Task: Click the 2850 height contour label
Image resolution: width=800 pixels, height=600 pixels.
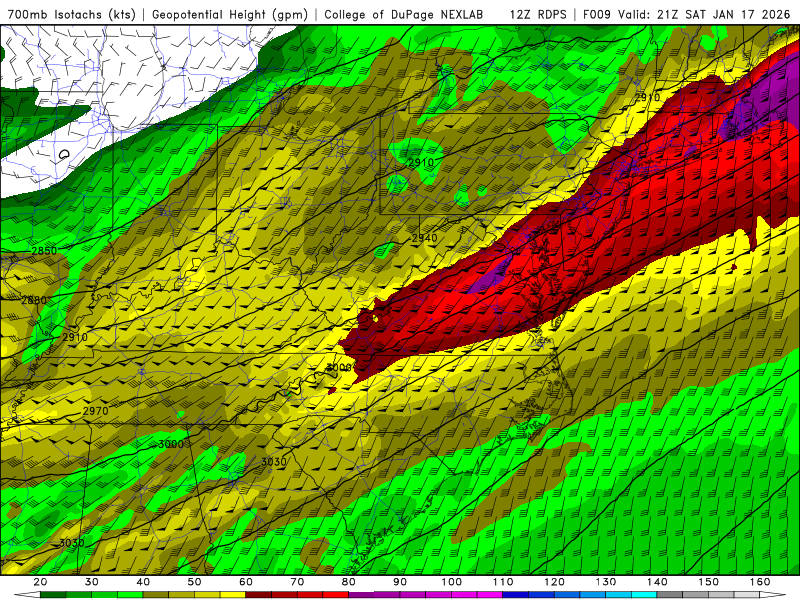Action: pos(44,251)
